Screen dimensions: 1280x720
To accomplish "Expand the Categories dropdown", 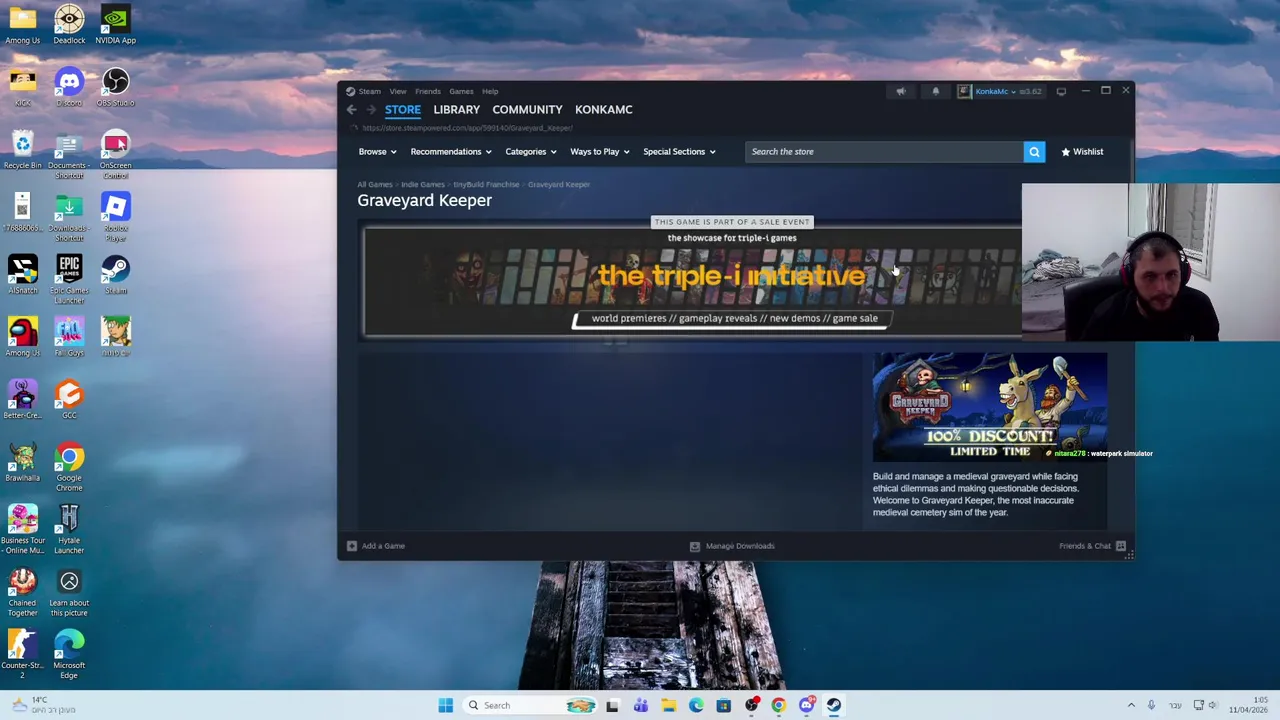I will coord(531,152).
